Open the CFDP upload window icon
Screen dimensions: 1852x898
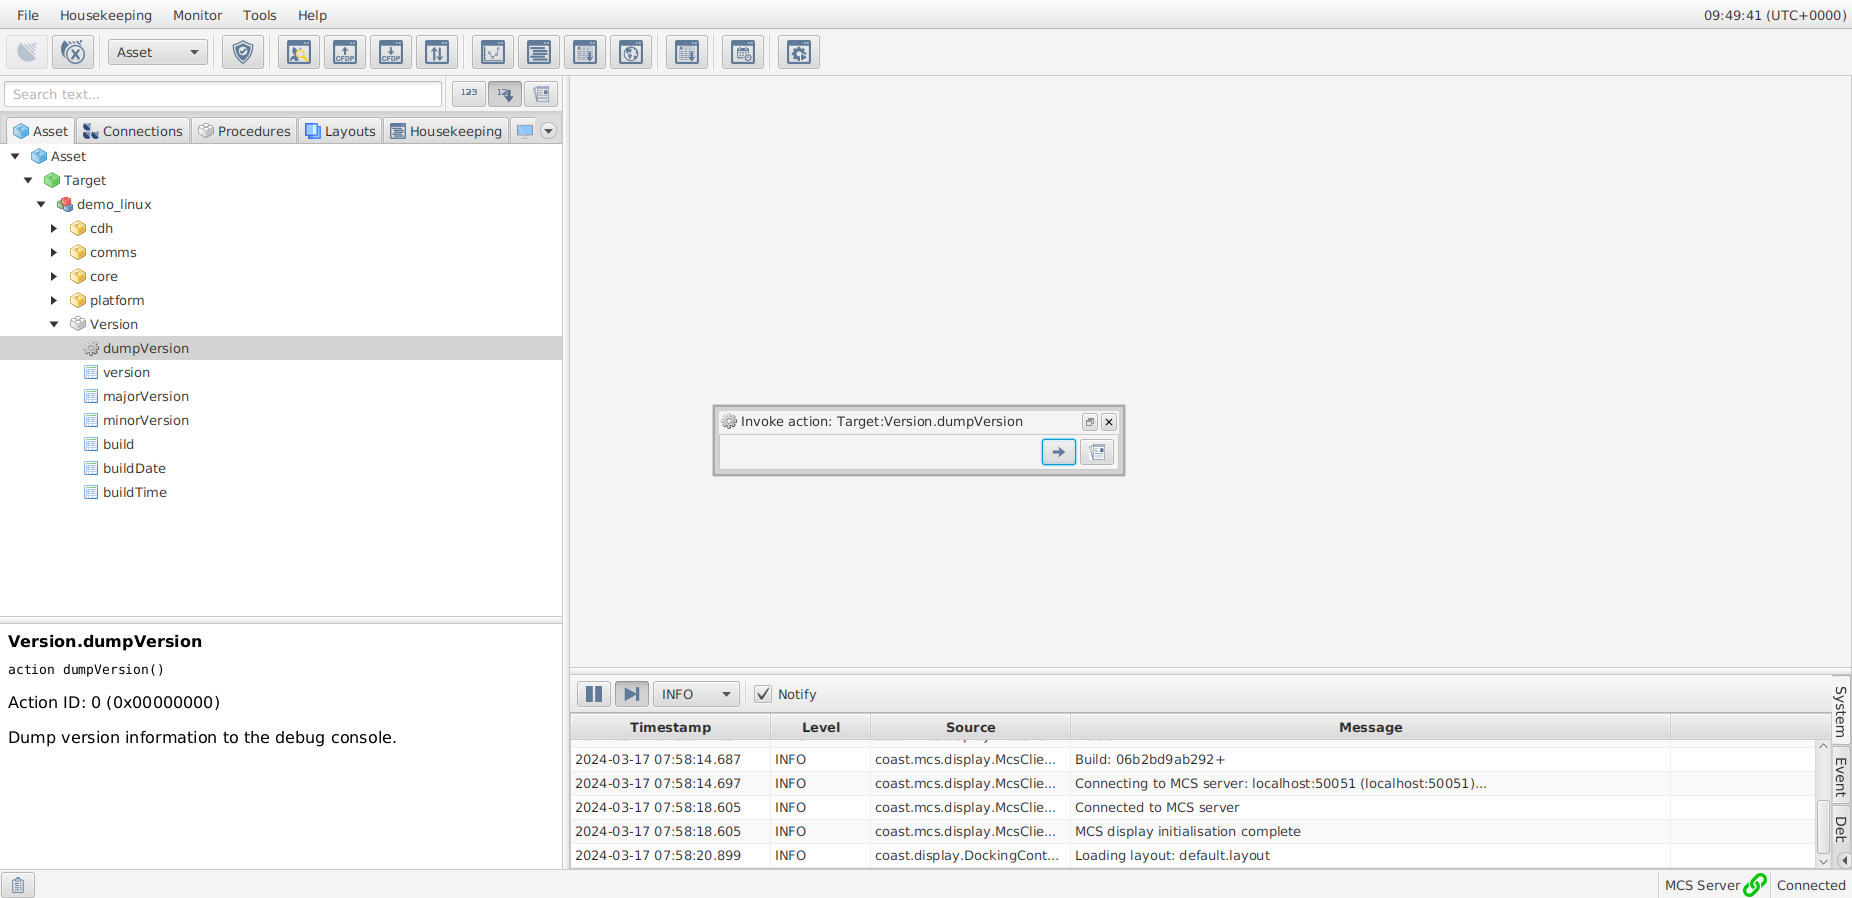tap(345, 52)
